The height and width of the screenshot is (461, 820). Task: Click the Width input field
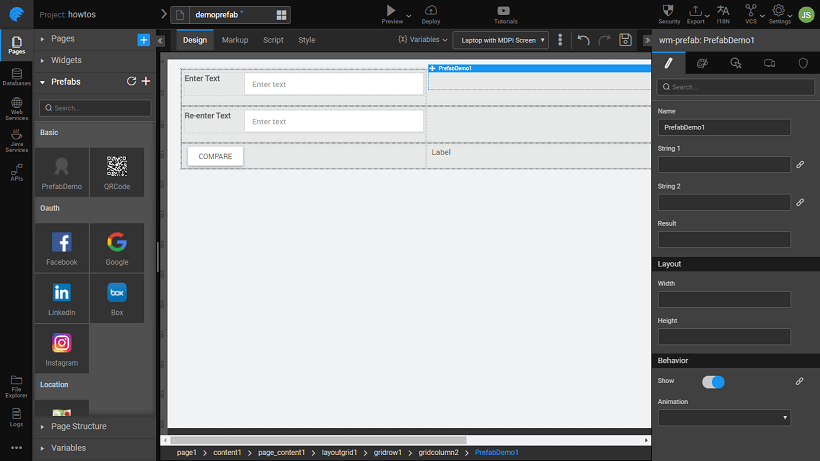[x=724, y=300]
